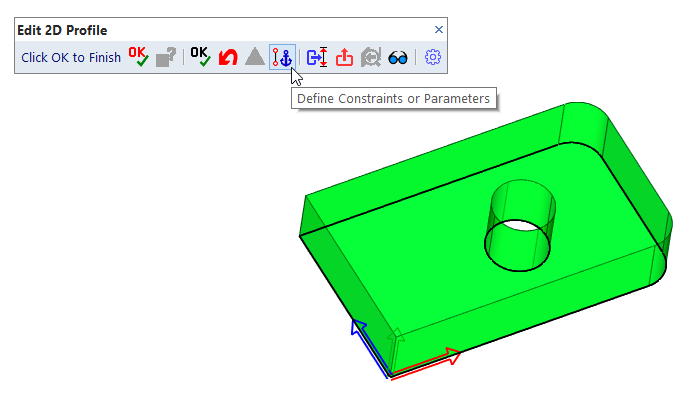Viewport: 689px width, 399px height.
Task: Open profile settings with the gear icon
Action: tap(433, 57)
